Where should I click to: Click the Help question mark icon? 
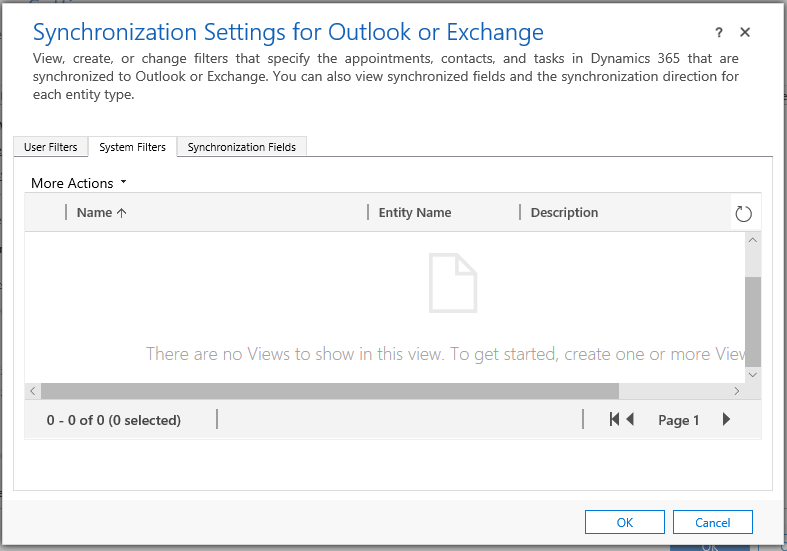719,33
